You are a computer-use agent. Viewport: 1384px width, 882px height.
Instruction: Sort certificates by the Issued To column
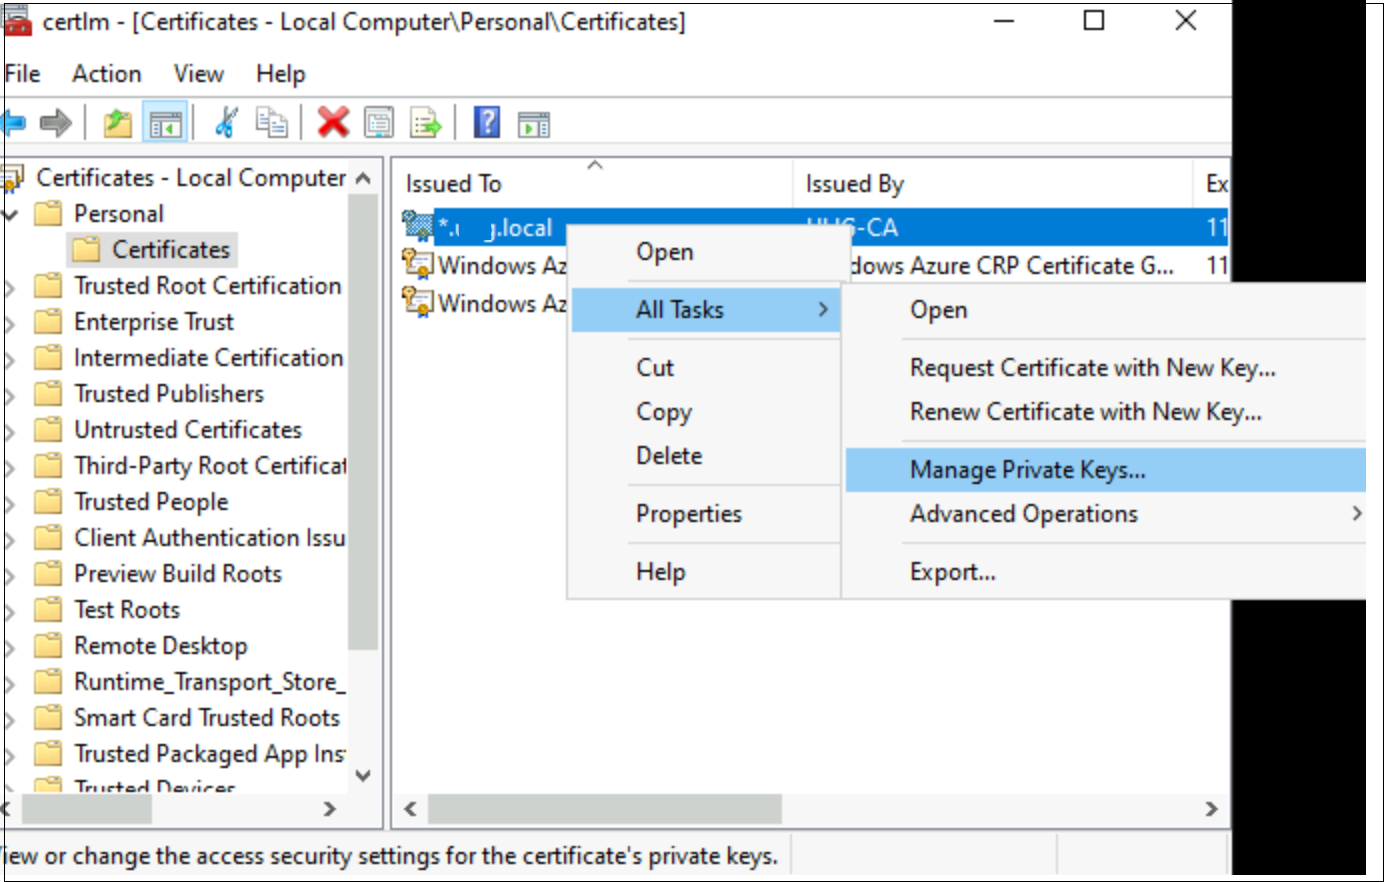click(452, 183)
